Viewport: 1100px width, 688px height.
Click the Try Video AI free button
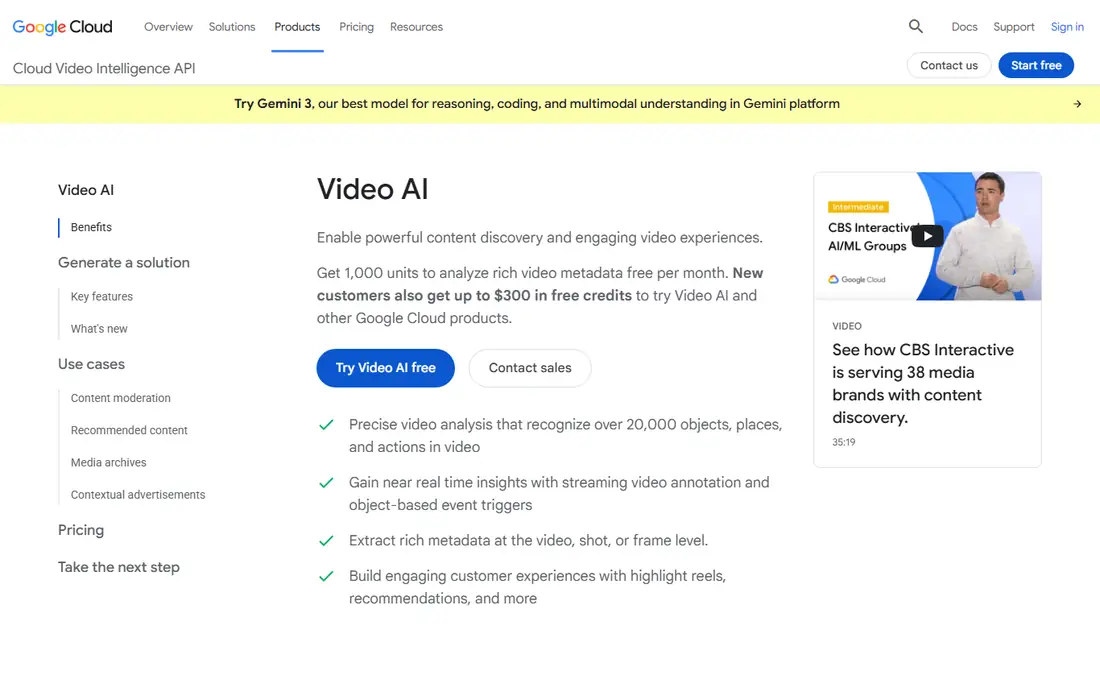click(x=385, y=367)
